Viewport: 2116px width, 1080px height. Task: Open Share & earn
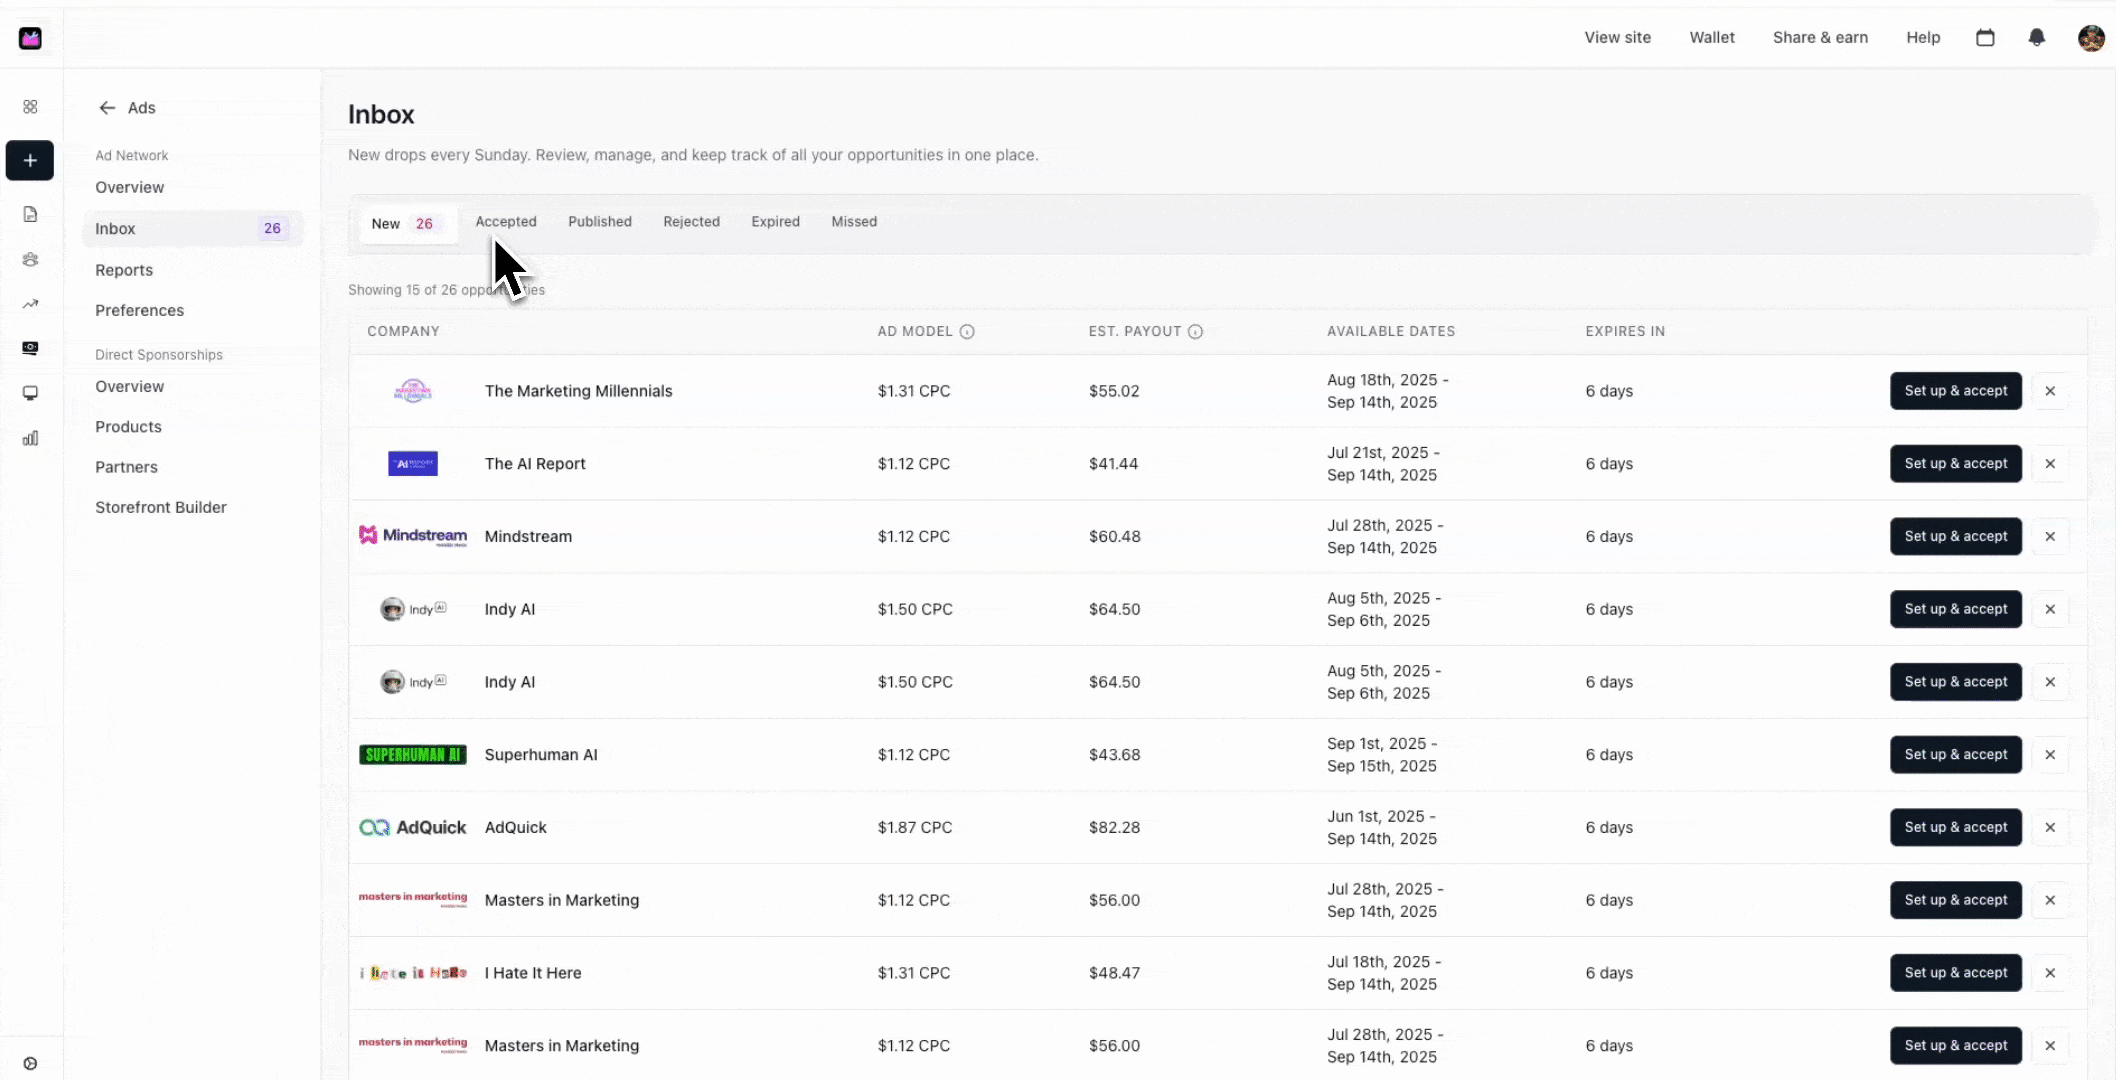(1820, 38)
